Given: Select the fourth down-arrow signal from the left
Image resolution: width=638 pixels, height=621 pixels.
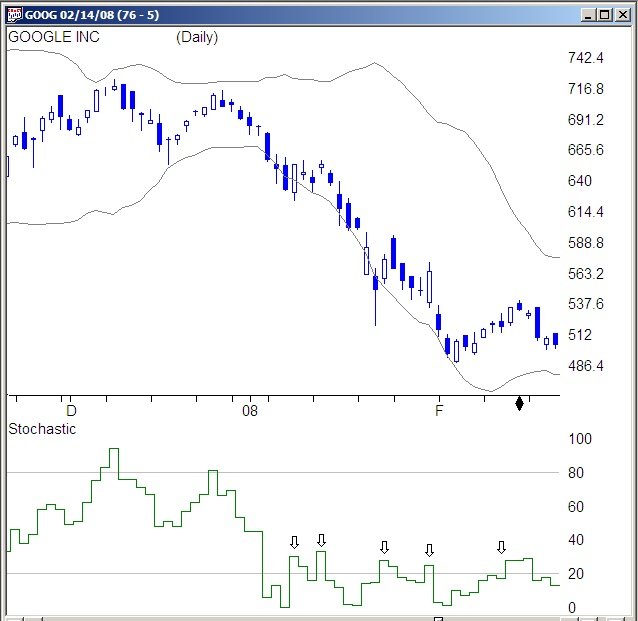Looking at the screenshot, I should 429,550.
